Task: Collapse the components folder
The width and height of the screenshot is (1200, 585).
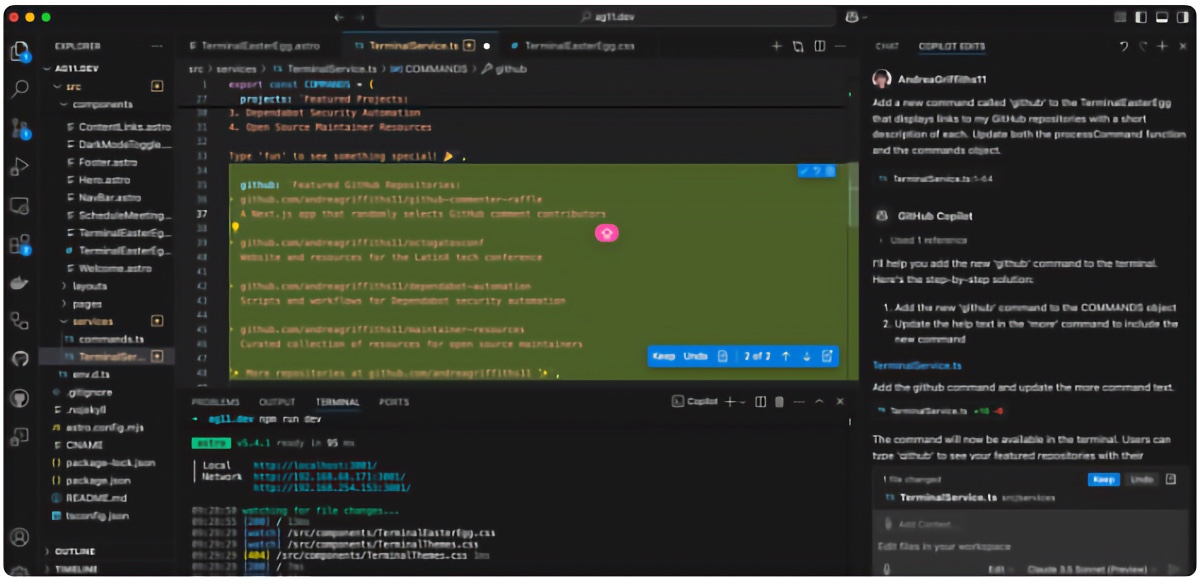Action: click(x=100, y=104)
